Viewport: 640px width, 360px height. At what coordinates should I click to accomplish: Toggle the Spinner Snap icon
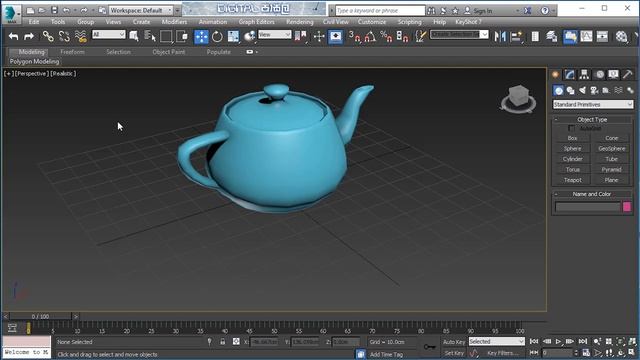coord(402,37)
